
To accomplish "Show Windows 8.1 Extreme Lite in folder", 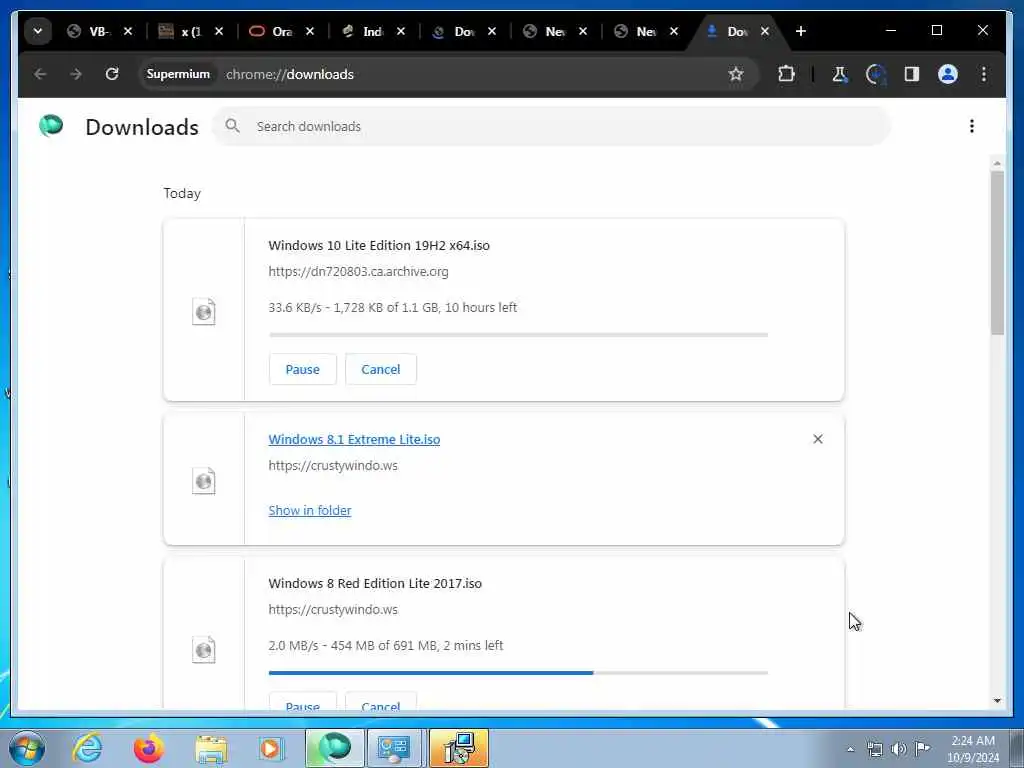I will (310, 511).
